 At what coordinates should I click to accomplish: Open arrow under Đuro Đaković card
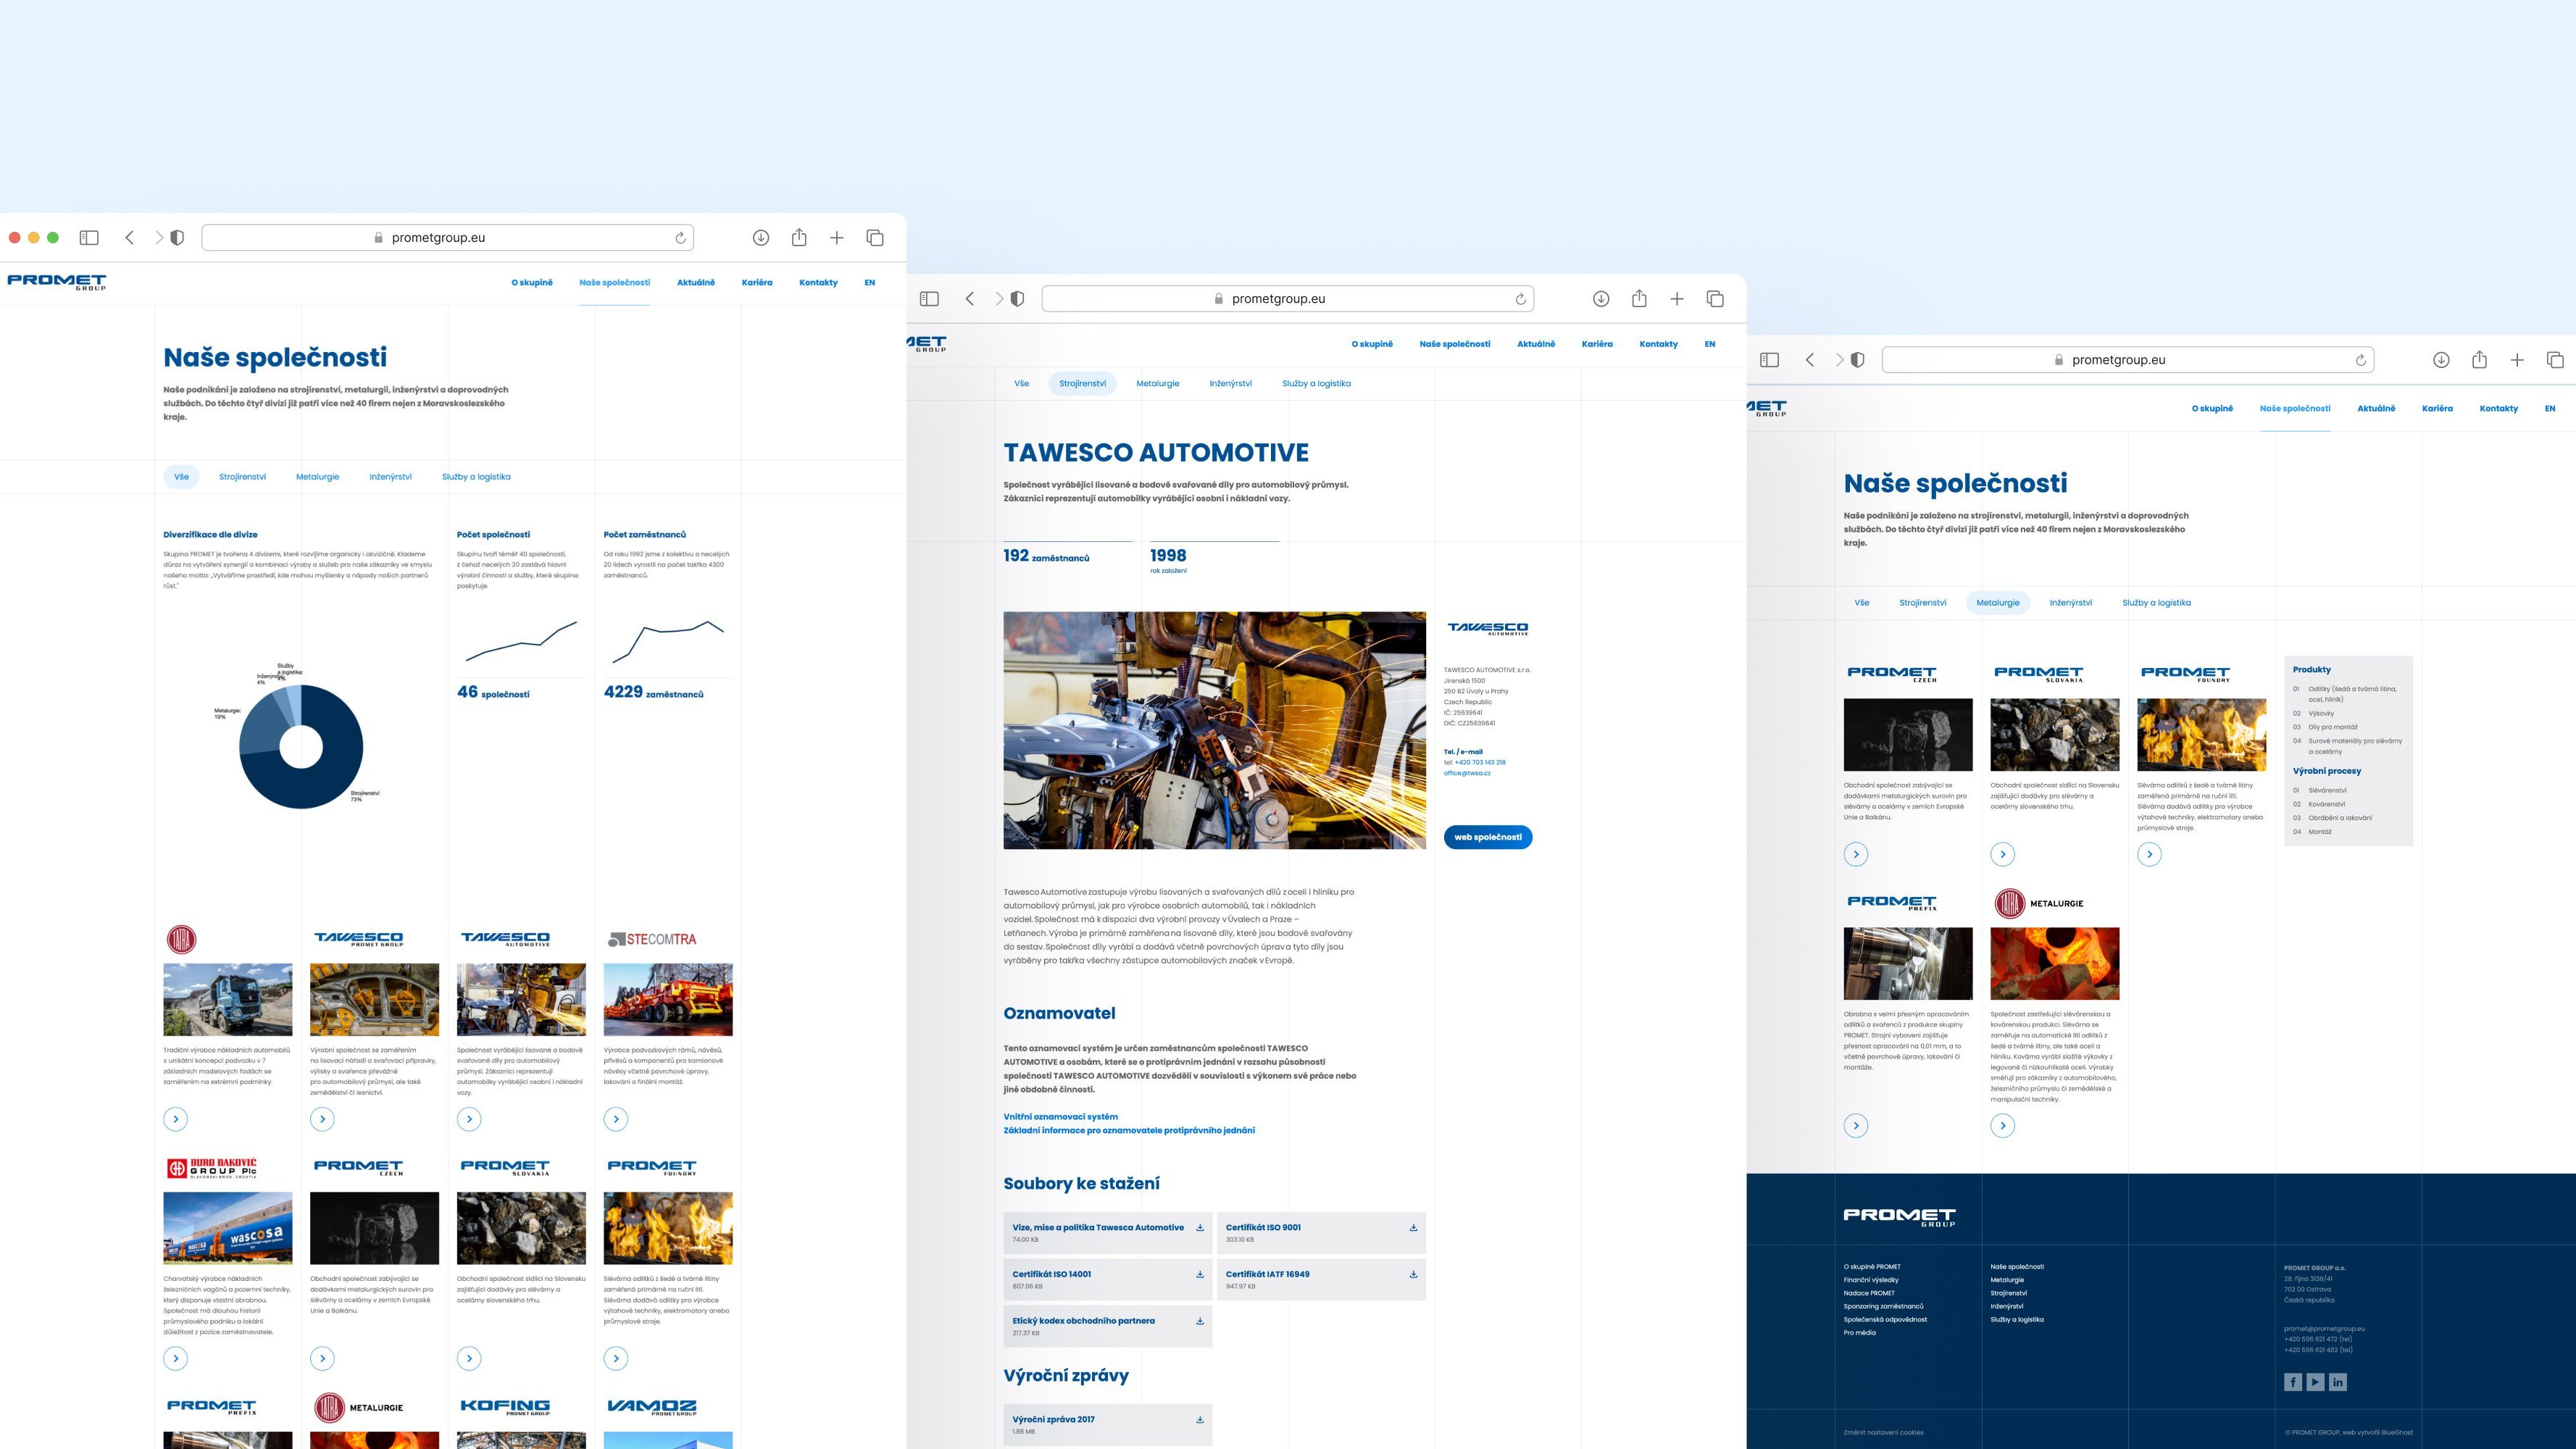176,1358
